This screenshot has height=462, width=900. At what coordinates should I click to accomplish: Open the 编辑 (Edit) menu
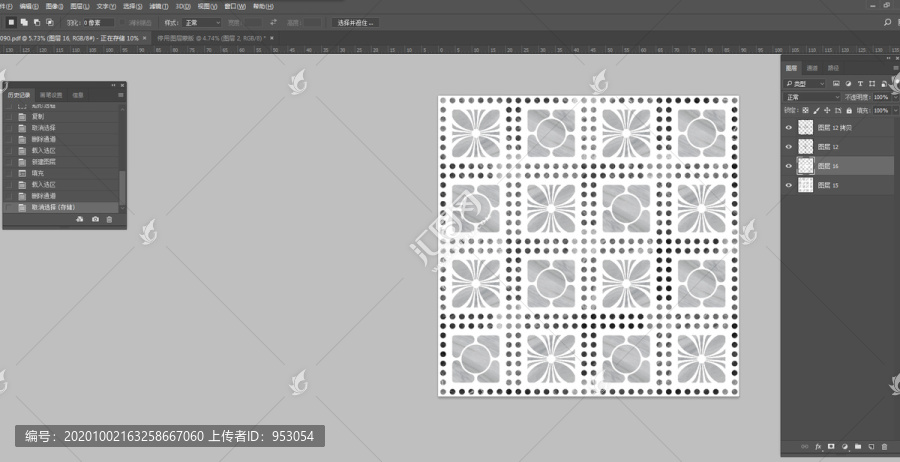pos(29,6)
